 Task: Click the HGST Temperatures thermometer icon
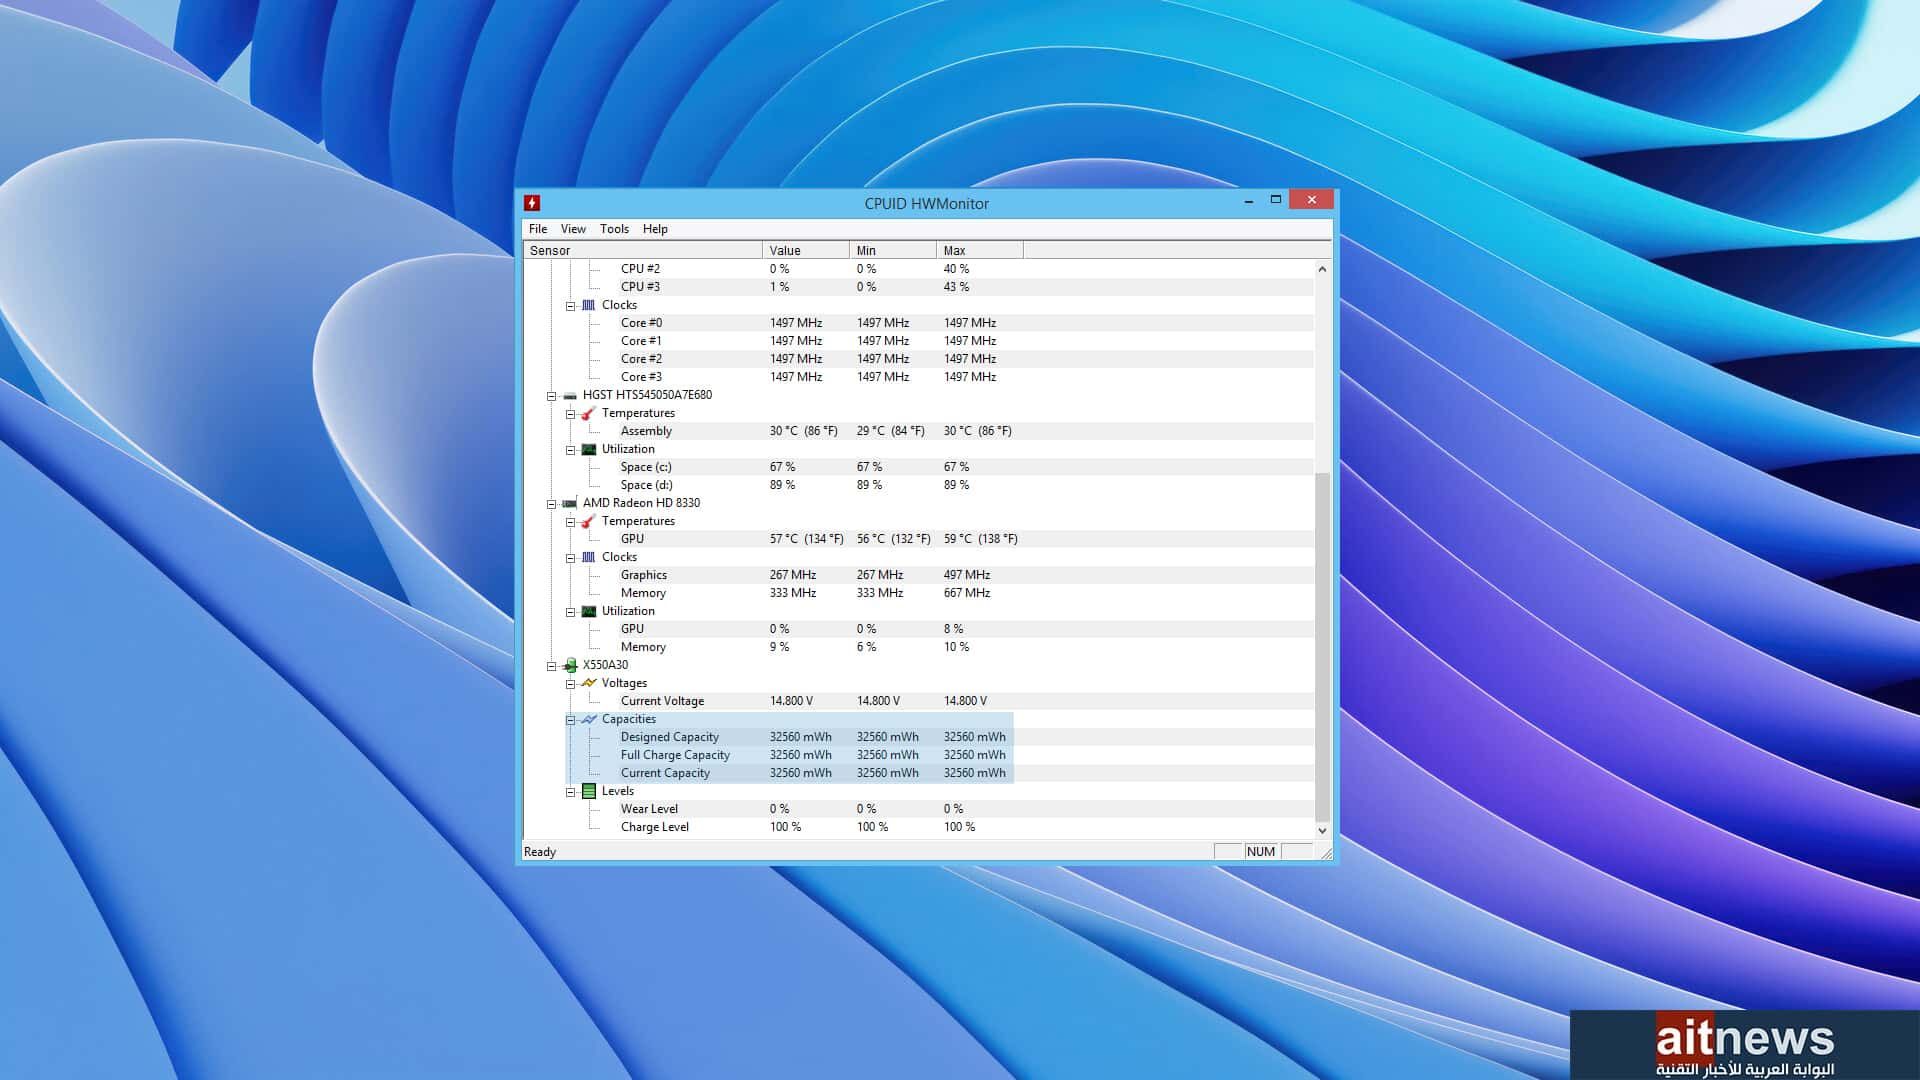pos(589,413)
